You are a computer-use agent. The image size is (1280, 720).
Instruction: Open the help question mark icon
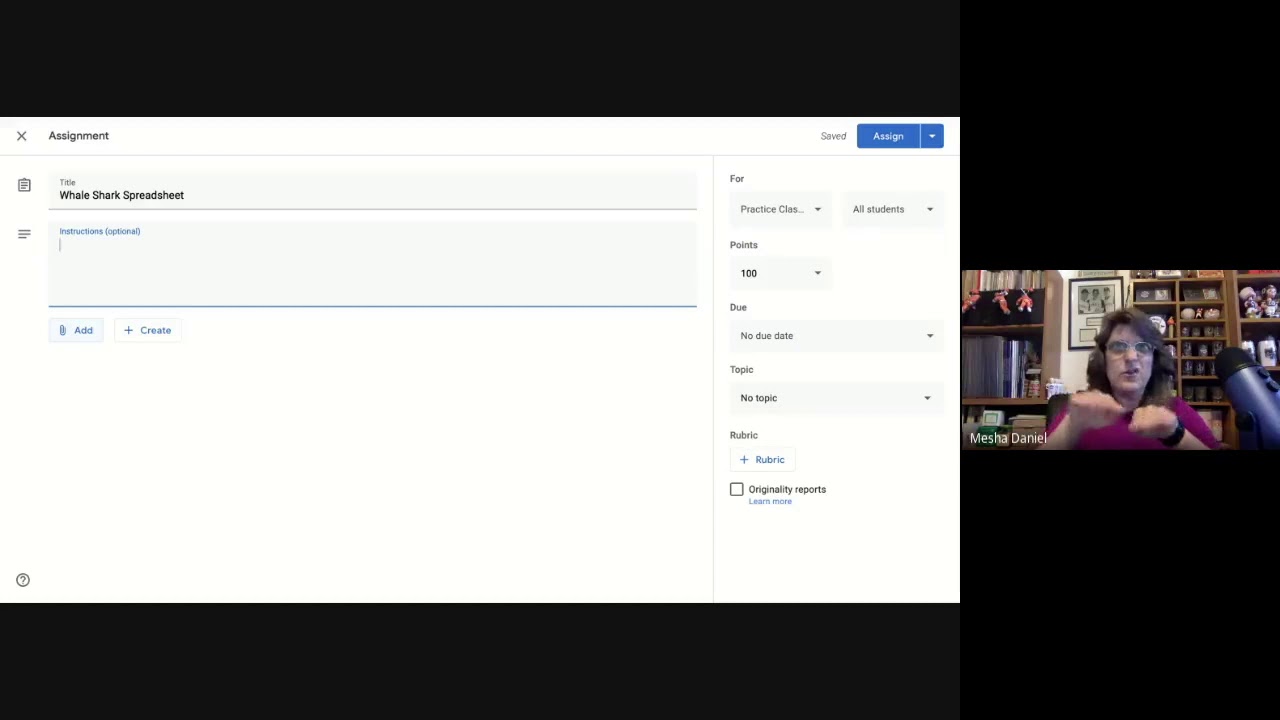click(x=23, y=580)
